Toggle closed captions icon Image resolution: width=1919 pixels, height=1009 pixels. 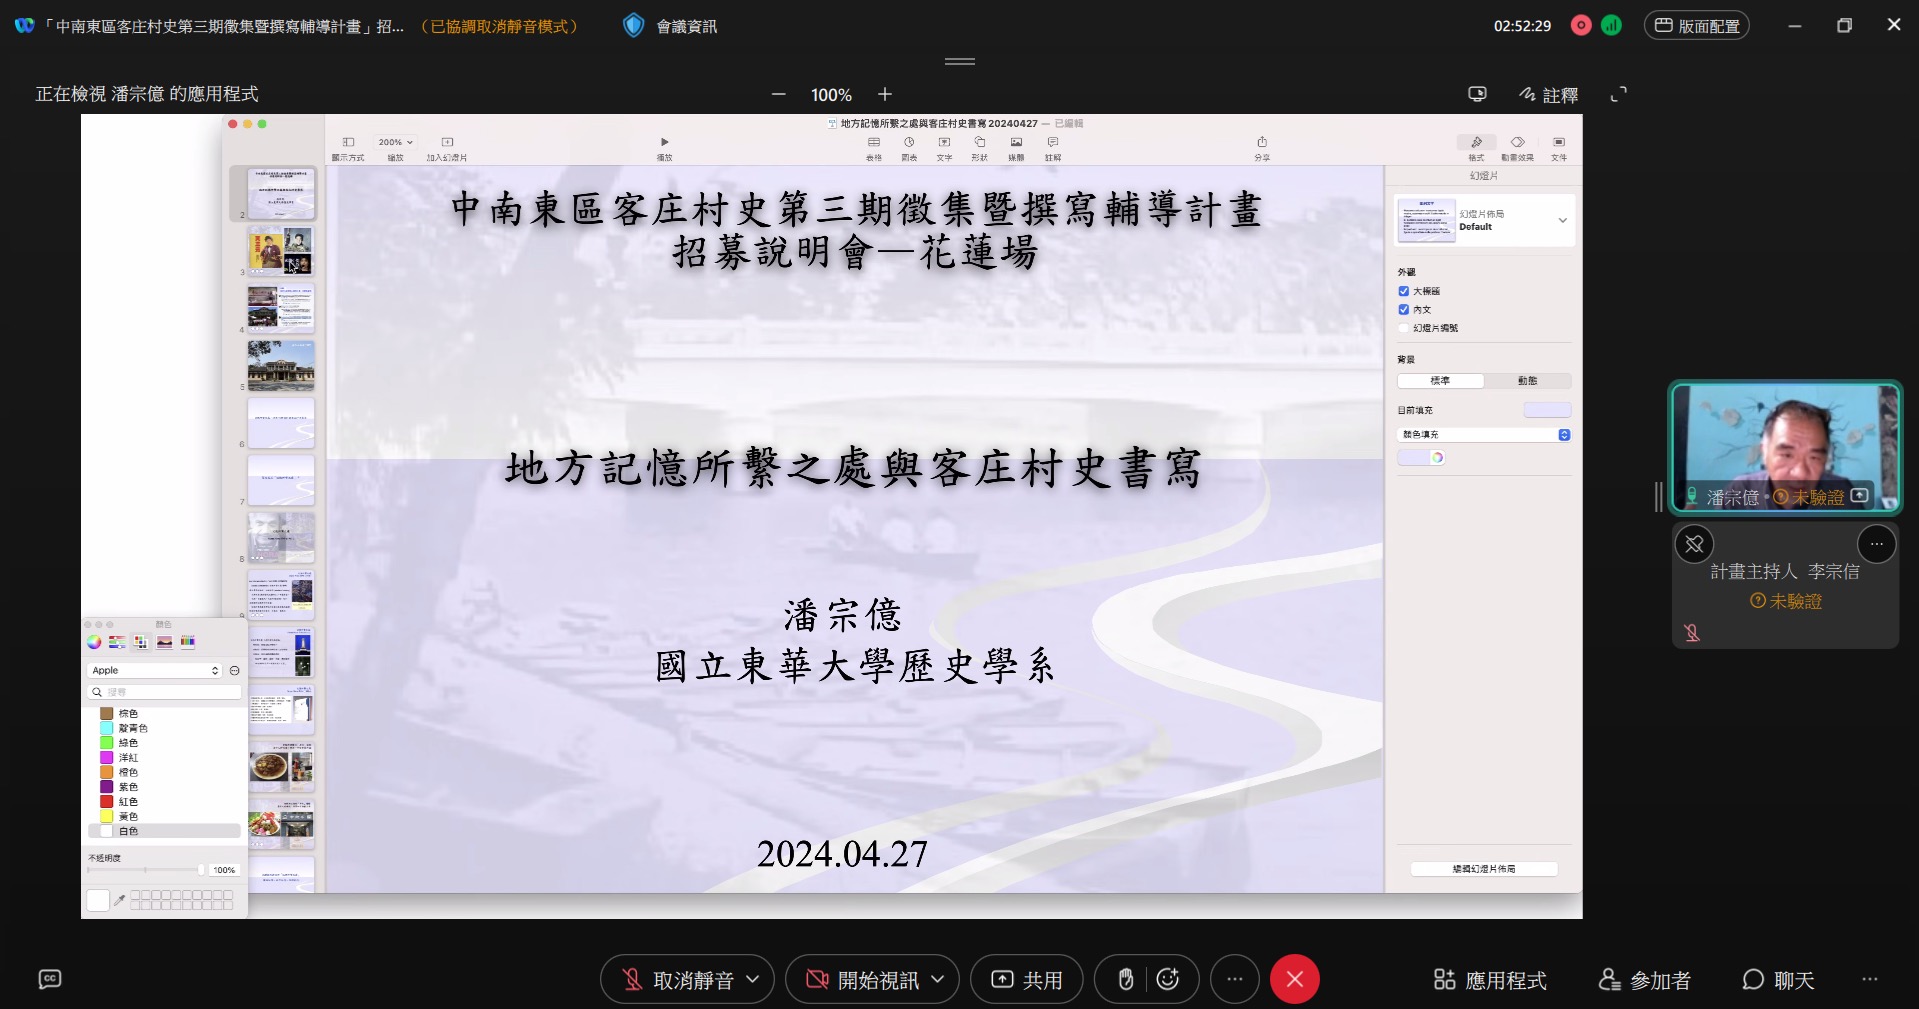click(x=50, y=980)
